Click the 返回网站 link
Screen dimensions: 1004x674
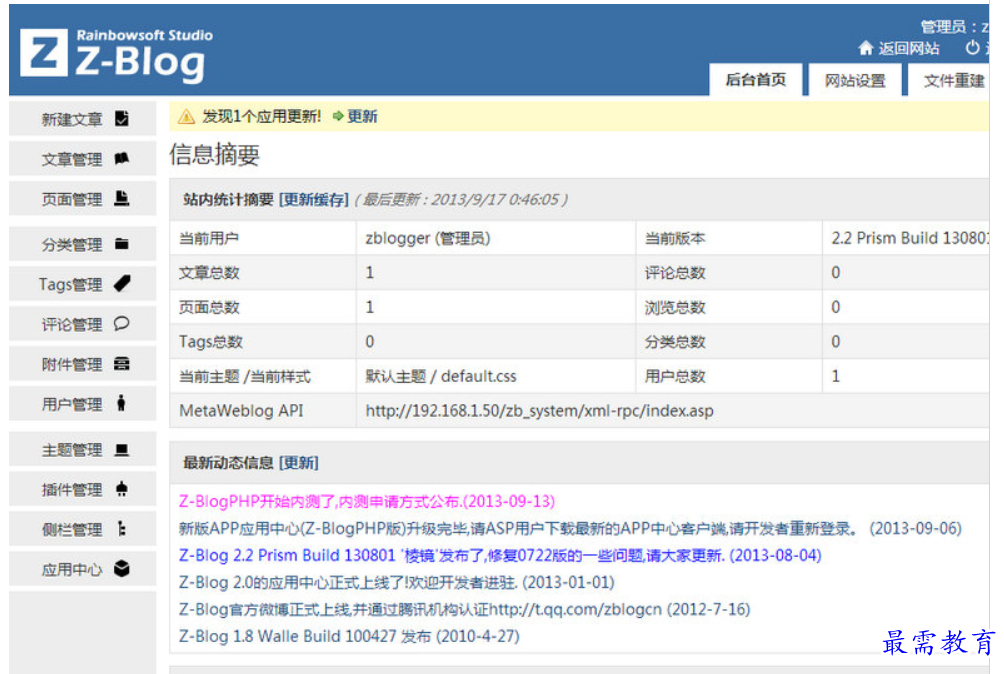click(909, 49)
